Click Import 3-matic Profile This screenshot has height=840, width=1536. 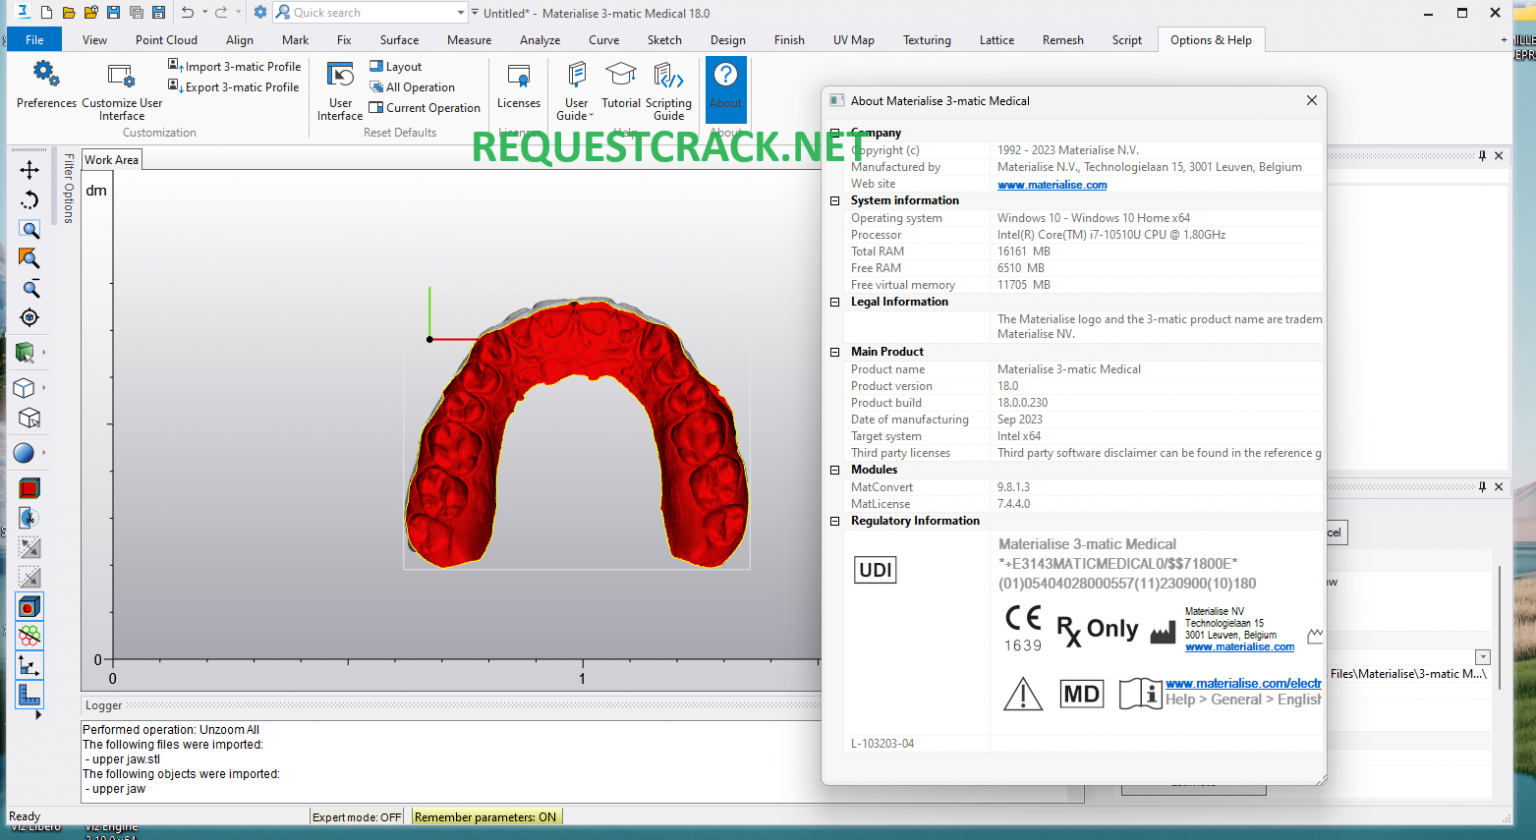coord(238,66)
